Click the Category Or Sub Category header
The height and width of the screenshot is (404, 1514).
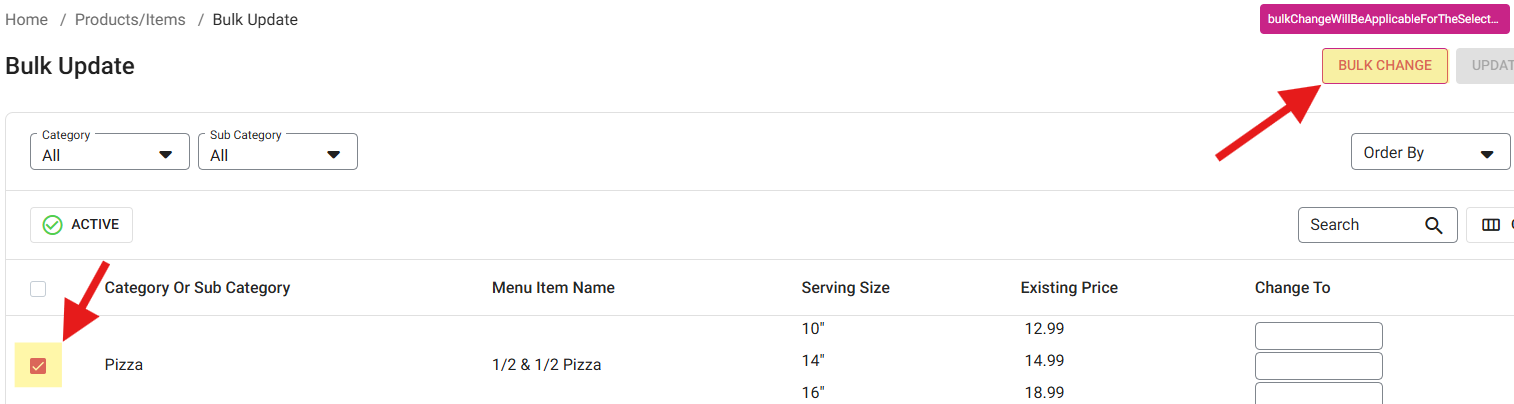(197, 288)
